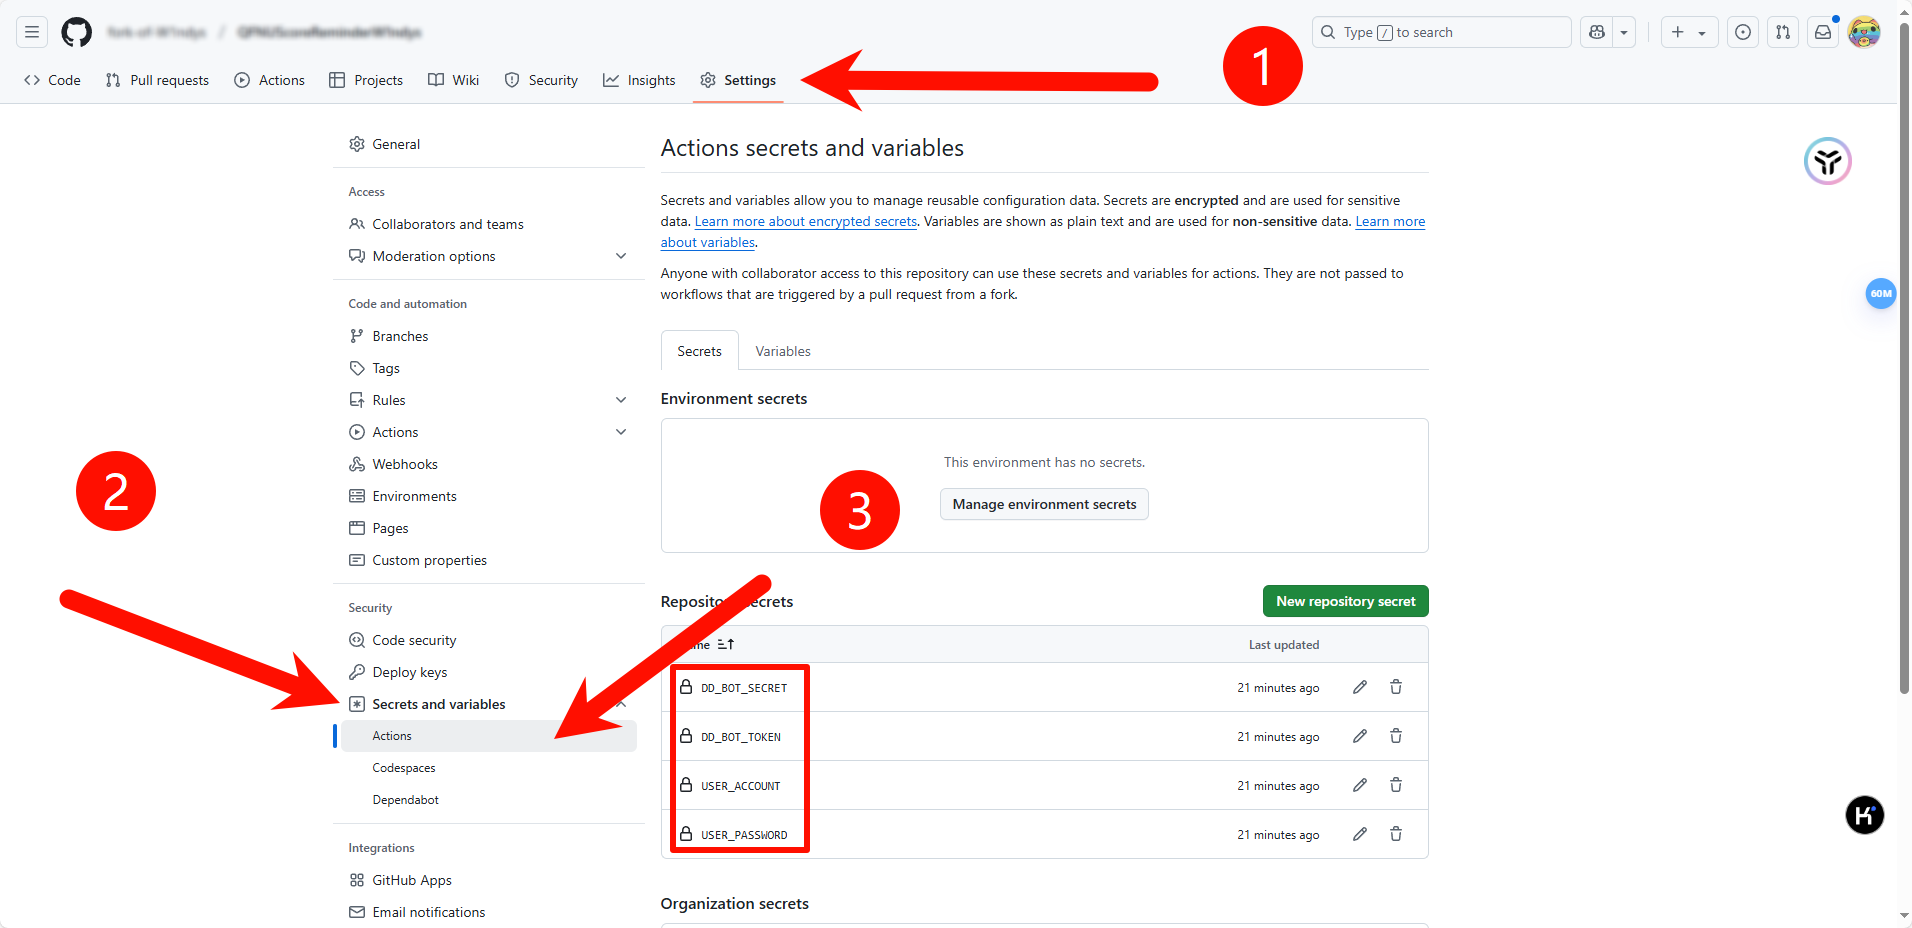The height and width of the screenshot is (928, 1912).
Task: Click Manage environment secrets button
Action: pyautogui.click(x=1044, y=504)
